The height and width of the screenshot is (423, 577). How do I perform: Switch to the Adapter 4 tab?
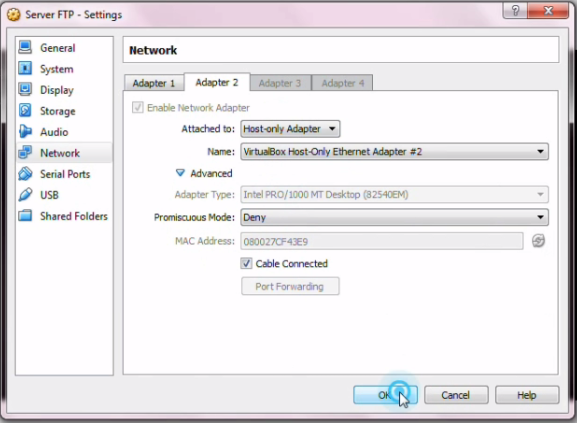(x=343, y=83)
